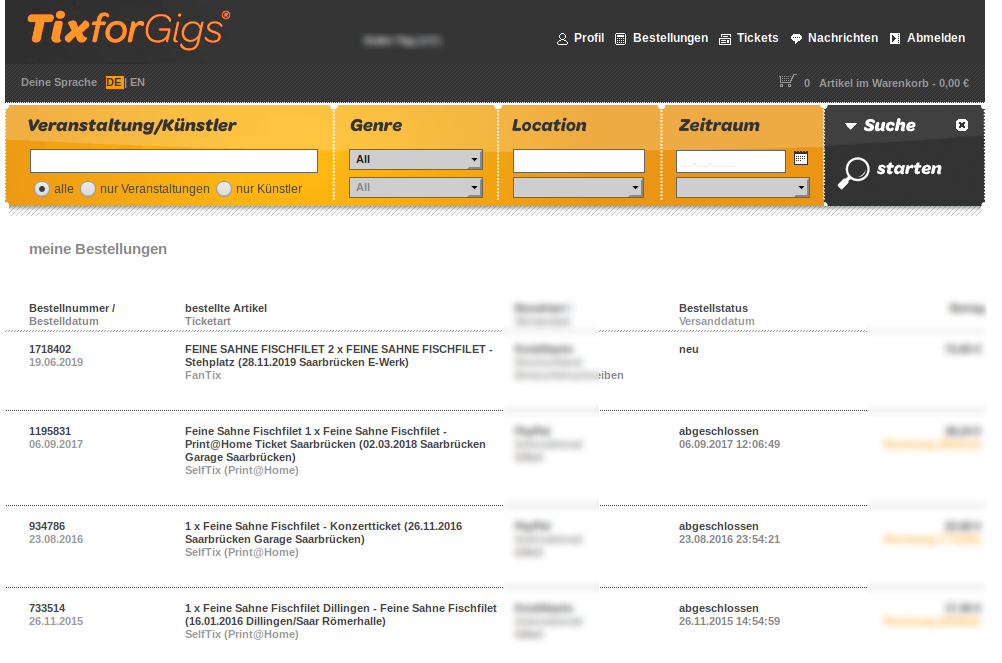The image size is (1002, 663).
Task: Click the Abmelden door icon
Action: click(895, 39)
